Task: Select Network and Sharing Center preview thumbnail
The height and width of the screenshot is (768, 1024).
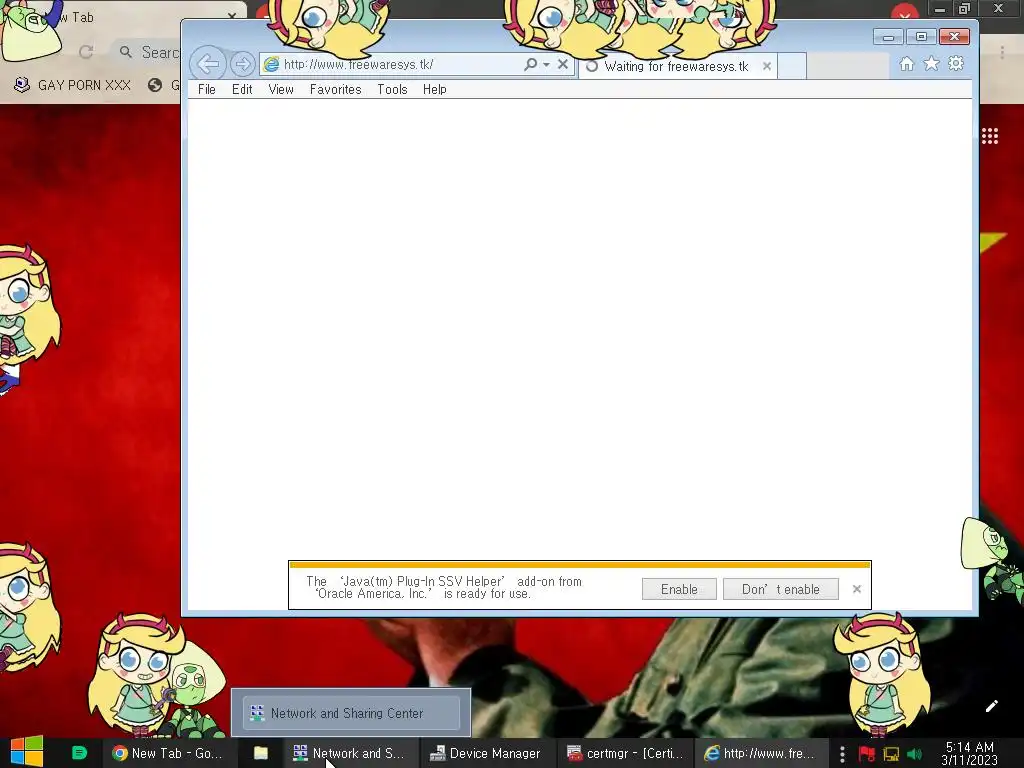Action: pyautogui.click(x=351, y=713)
